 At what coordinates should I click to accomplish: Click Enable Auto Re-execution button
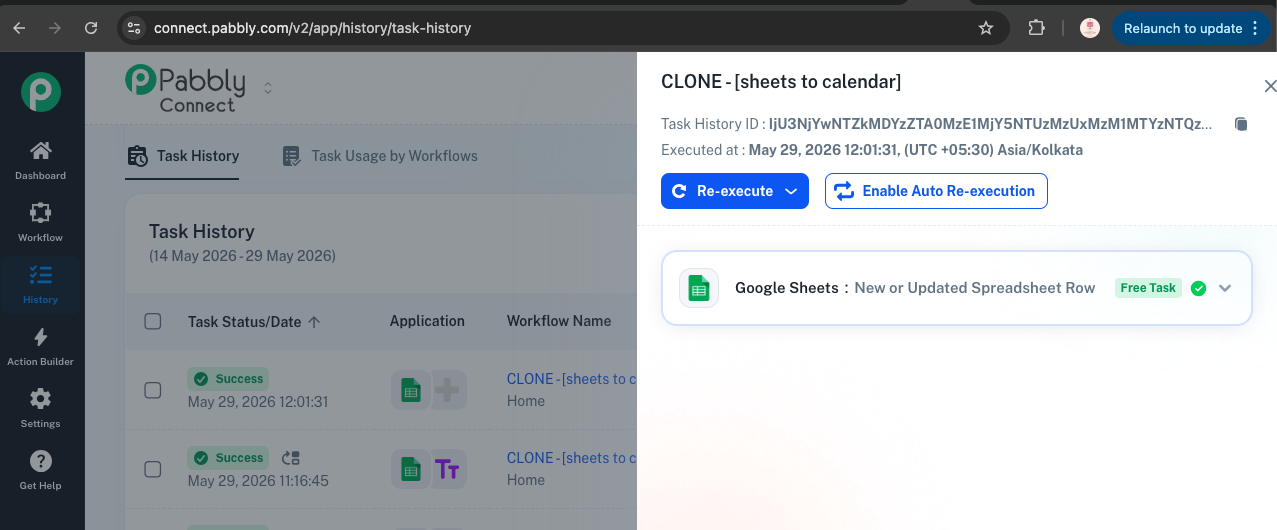[x=936, y=191]
